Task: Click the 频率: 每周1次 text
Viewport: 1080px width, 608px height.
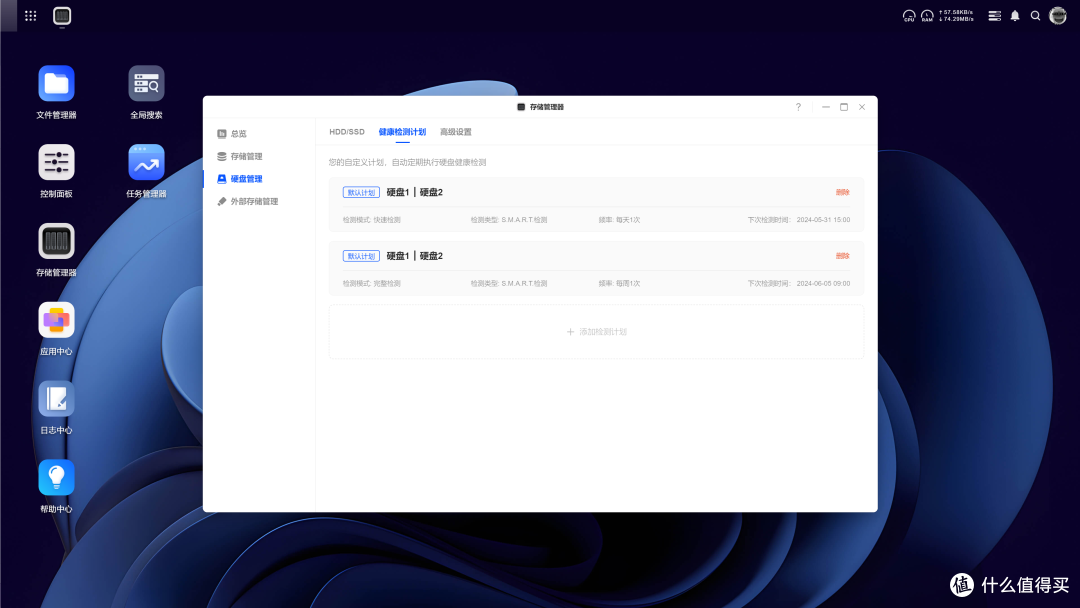Action: (x=619, y=283)
